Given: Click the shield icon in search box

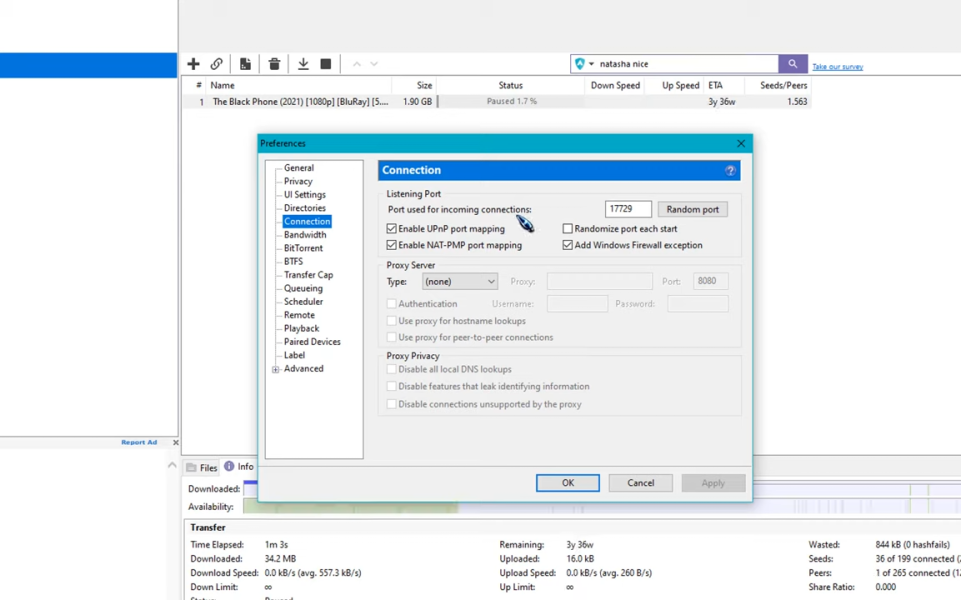Looking at the screenshot, I should 580,64.
